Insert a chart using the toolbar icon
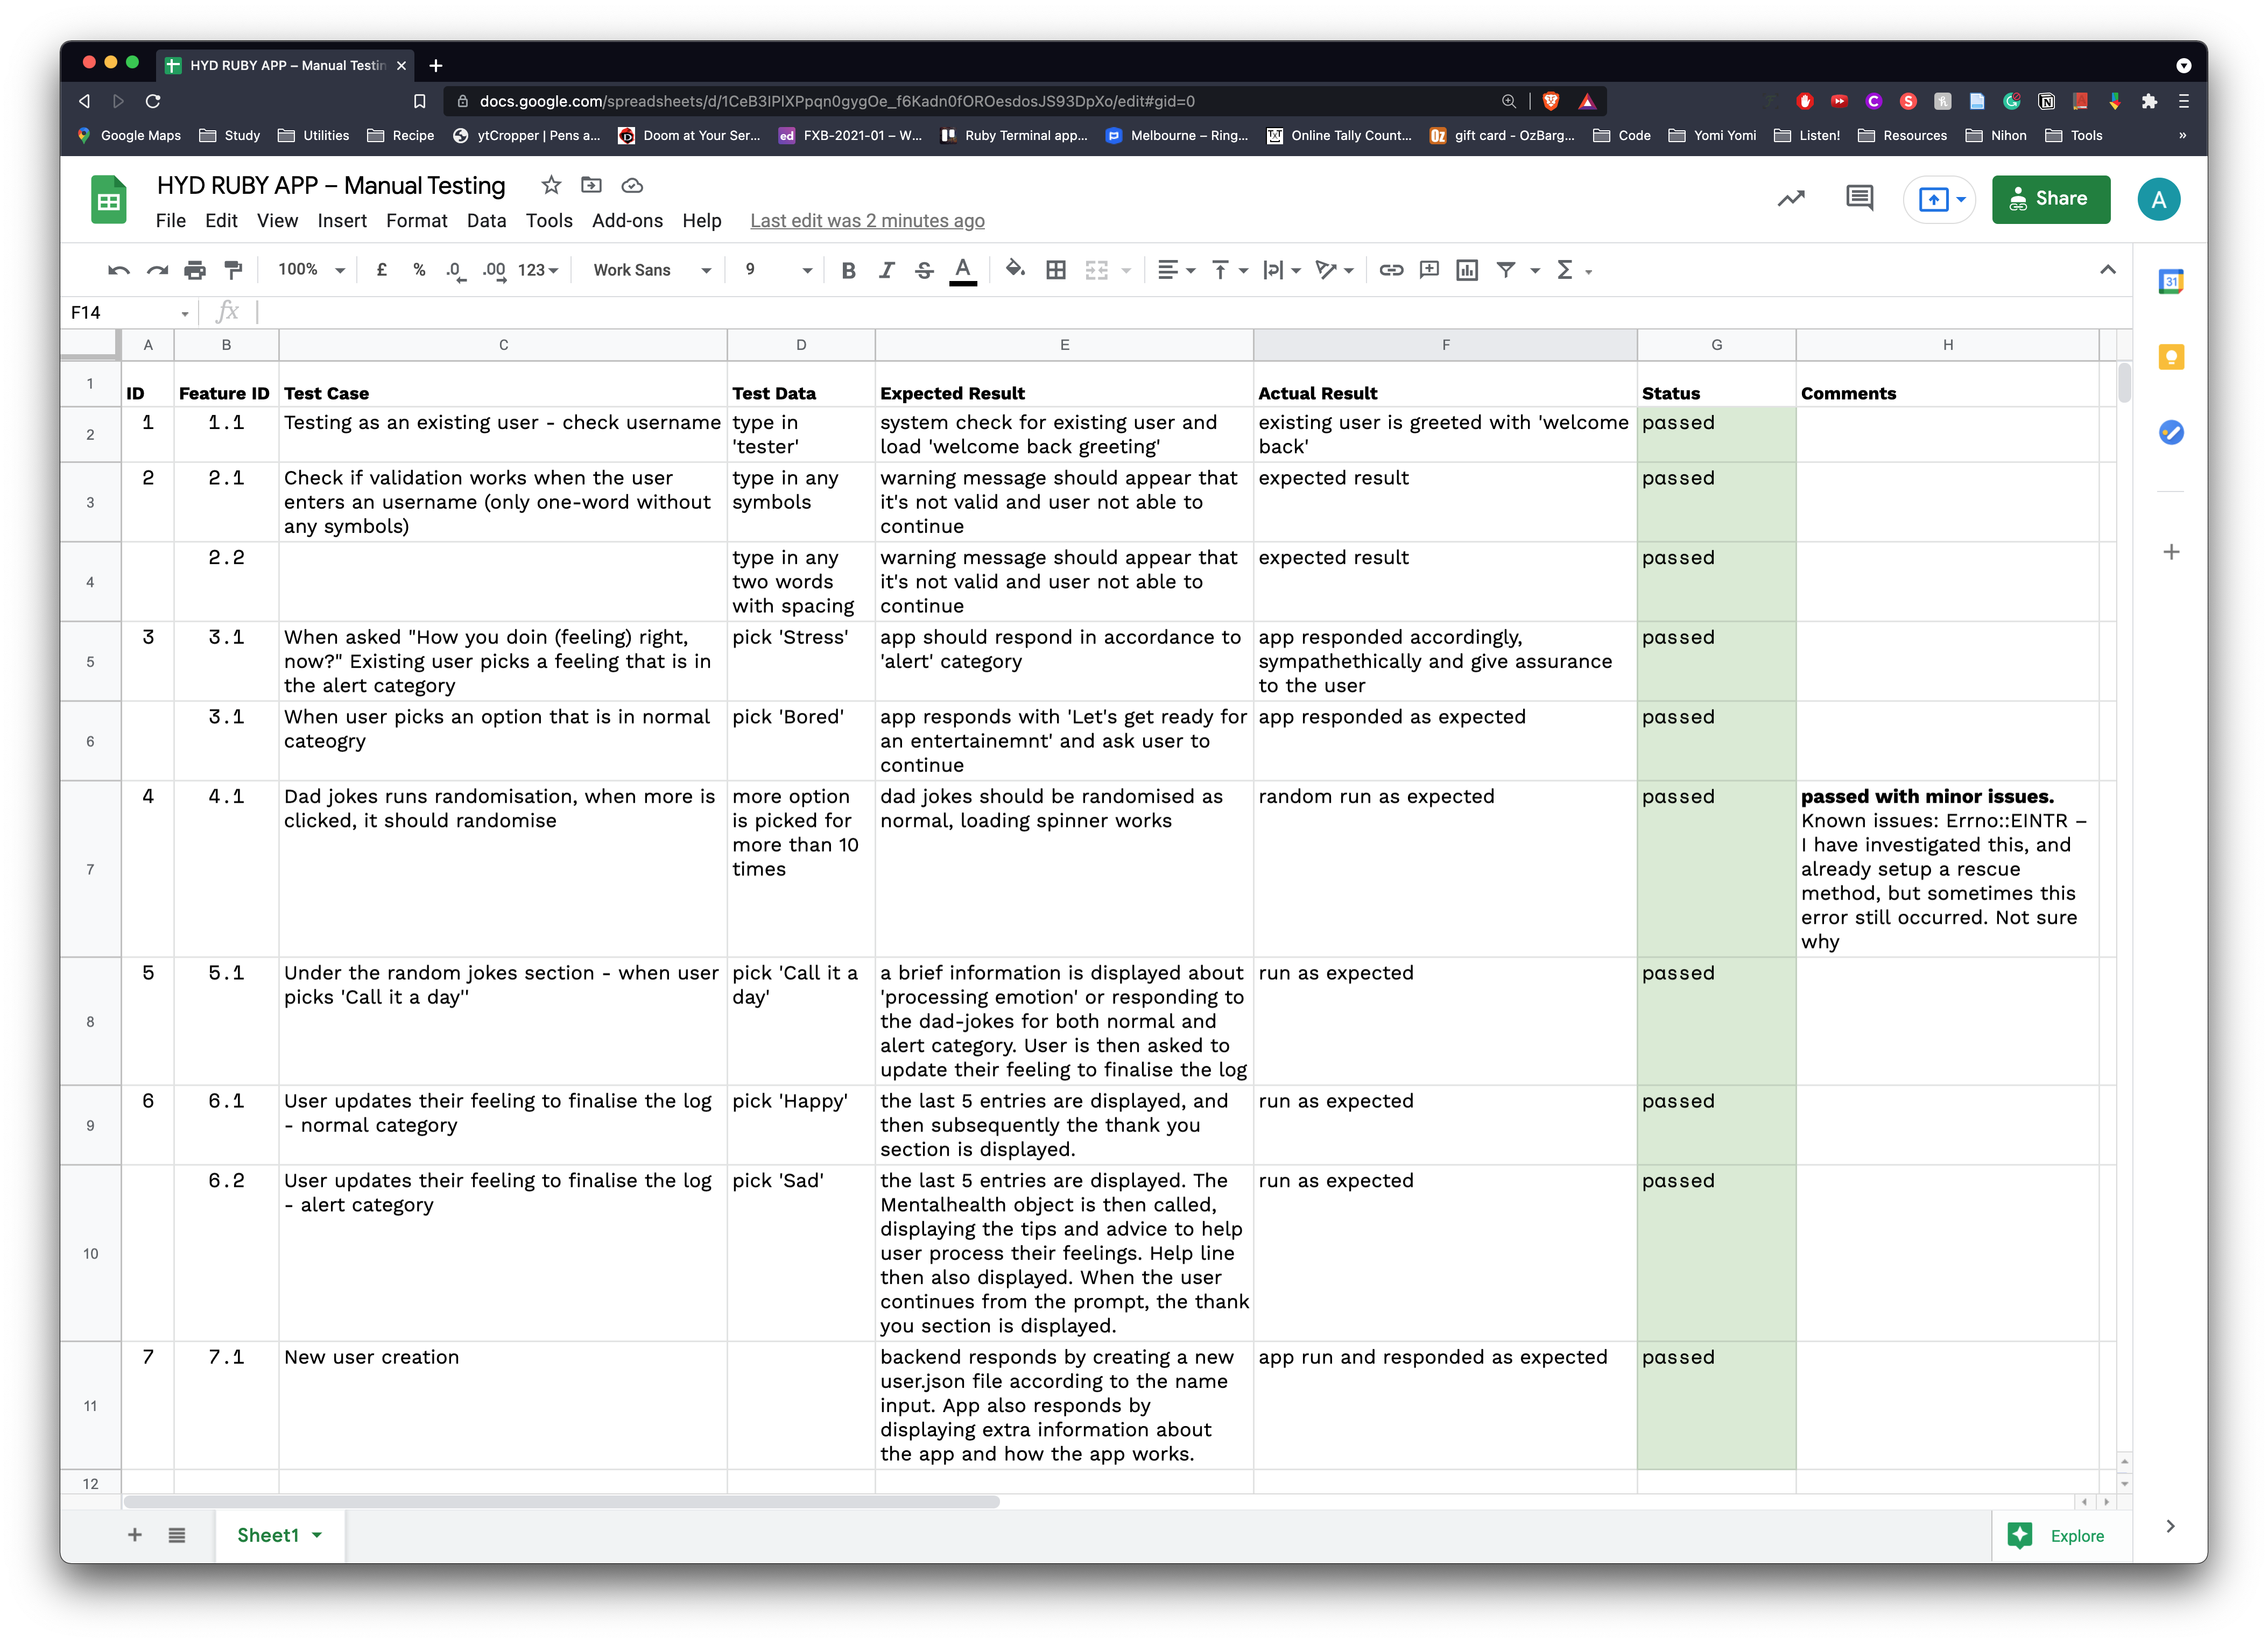 [x=1467, y=270]
